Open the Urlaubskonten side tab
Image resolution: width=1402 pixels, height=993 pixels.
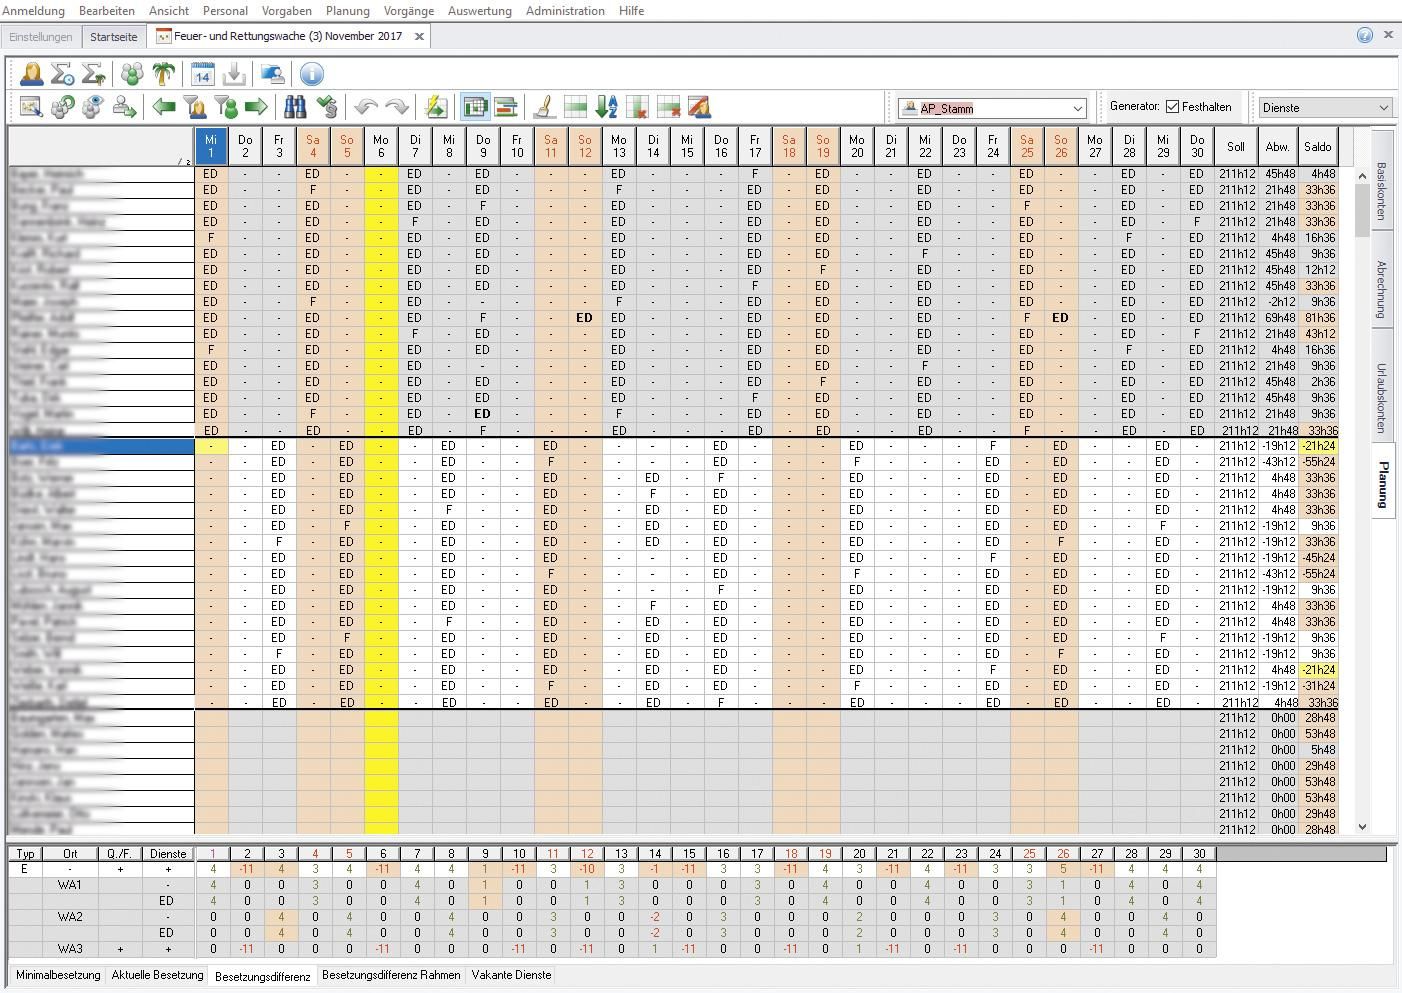(1382, 397)
